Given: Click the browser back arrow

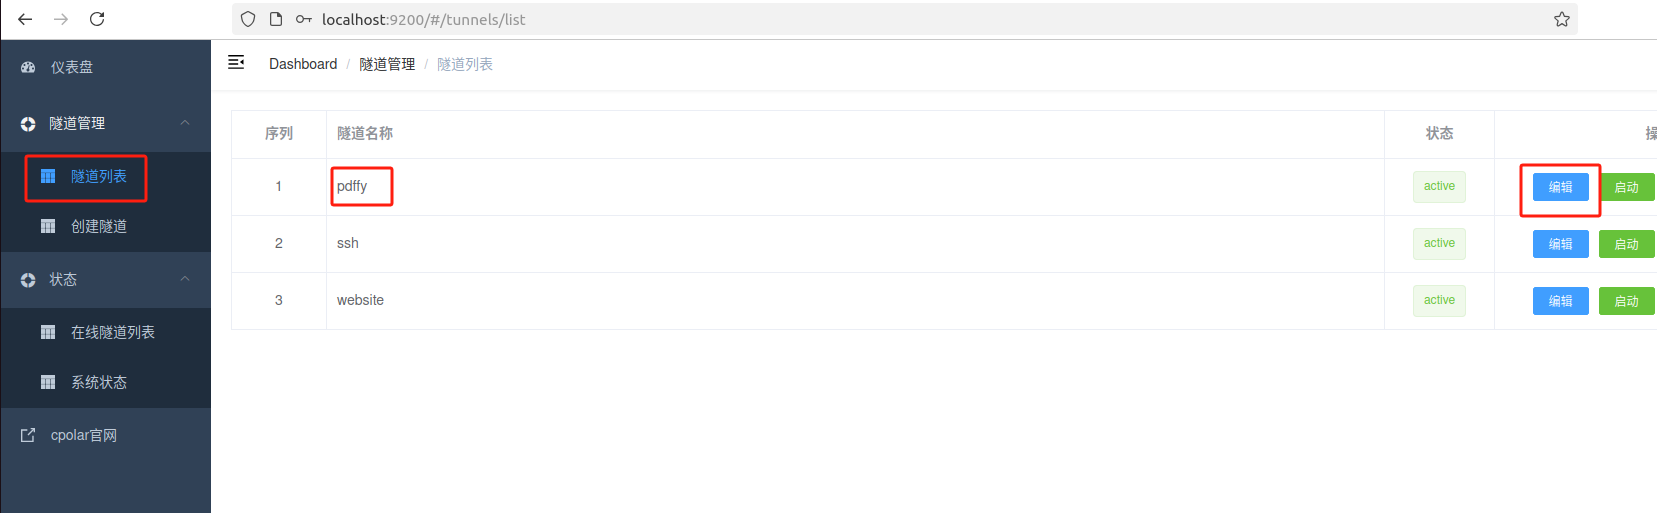Looking at the screenshot, I should point(25,19).
